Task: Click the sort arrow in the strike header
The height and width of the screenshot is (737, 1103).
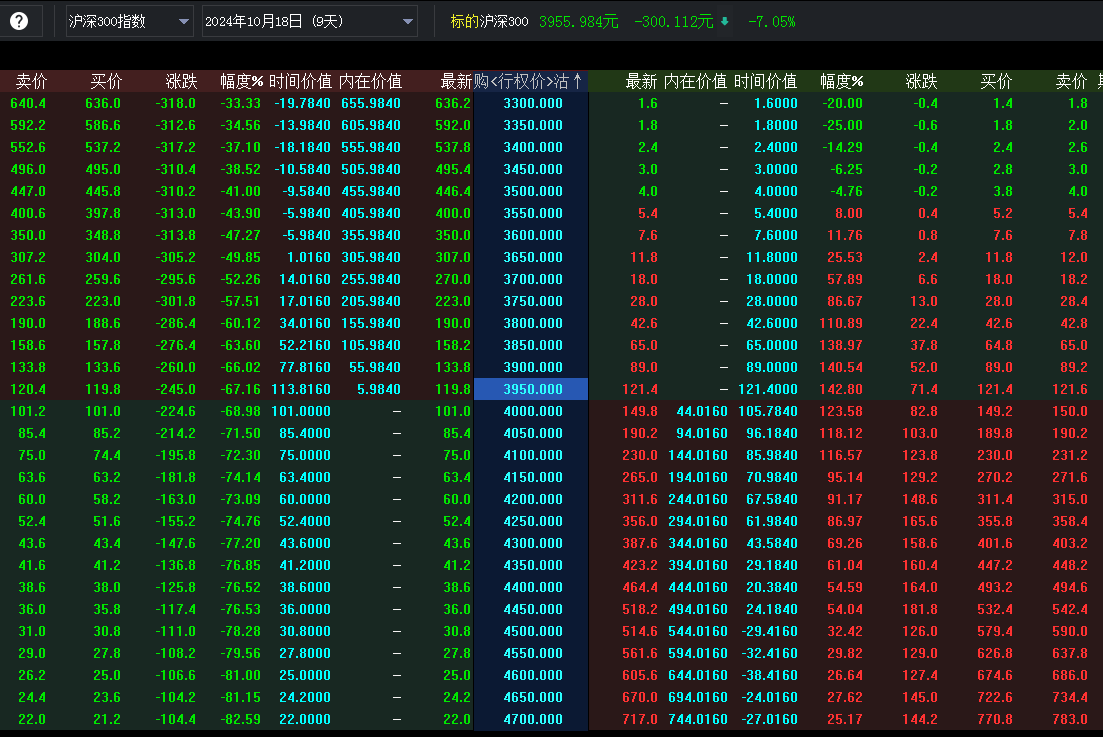Action: (x=578, y=82)
